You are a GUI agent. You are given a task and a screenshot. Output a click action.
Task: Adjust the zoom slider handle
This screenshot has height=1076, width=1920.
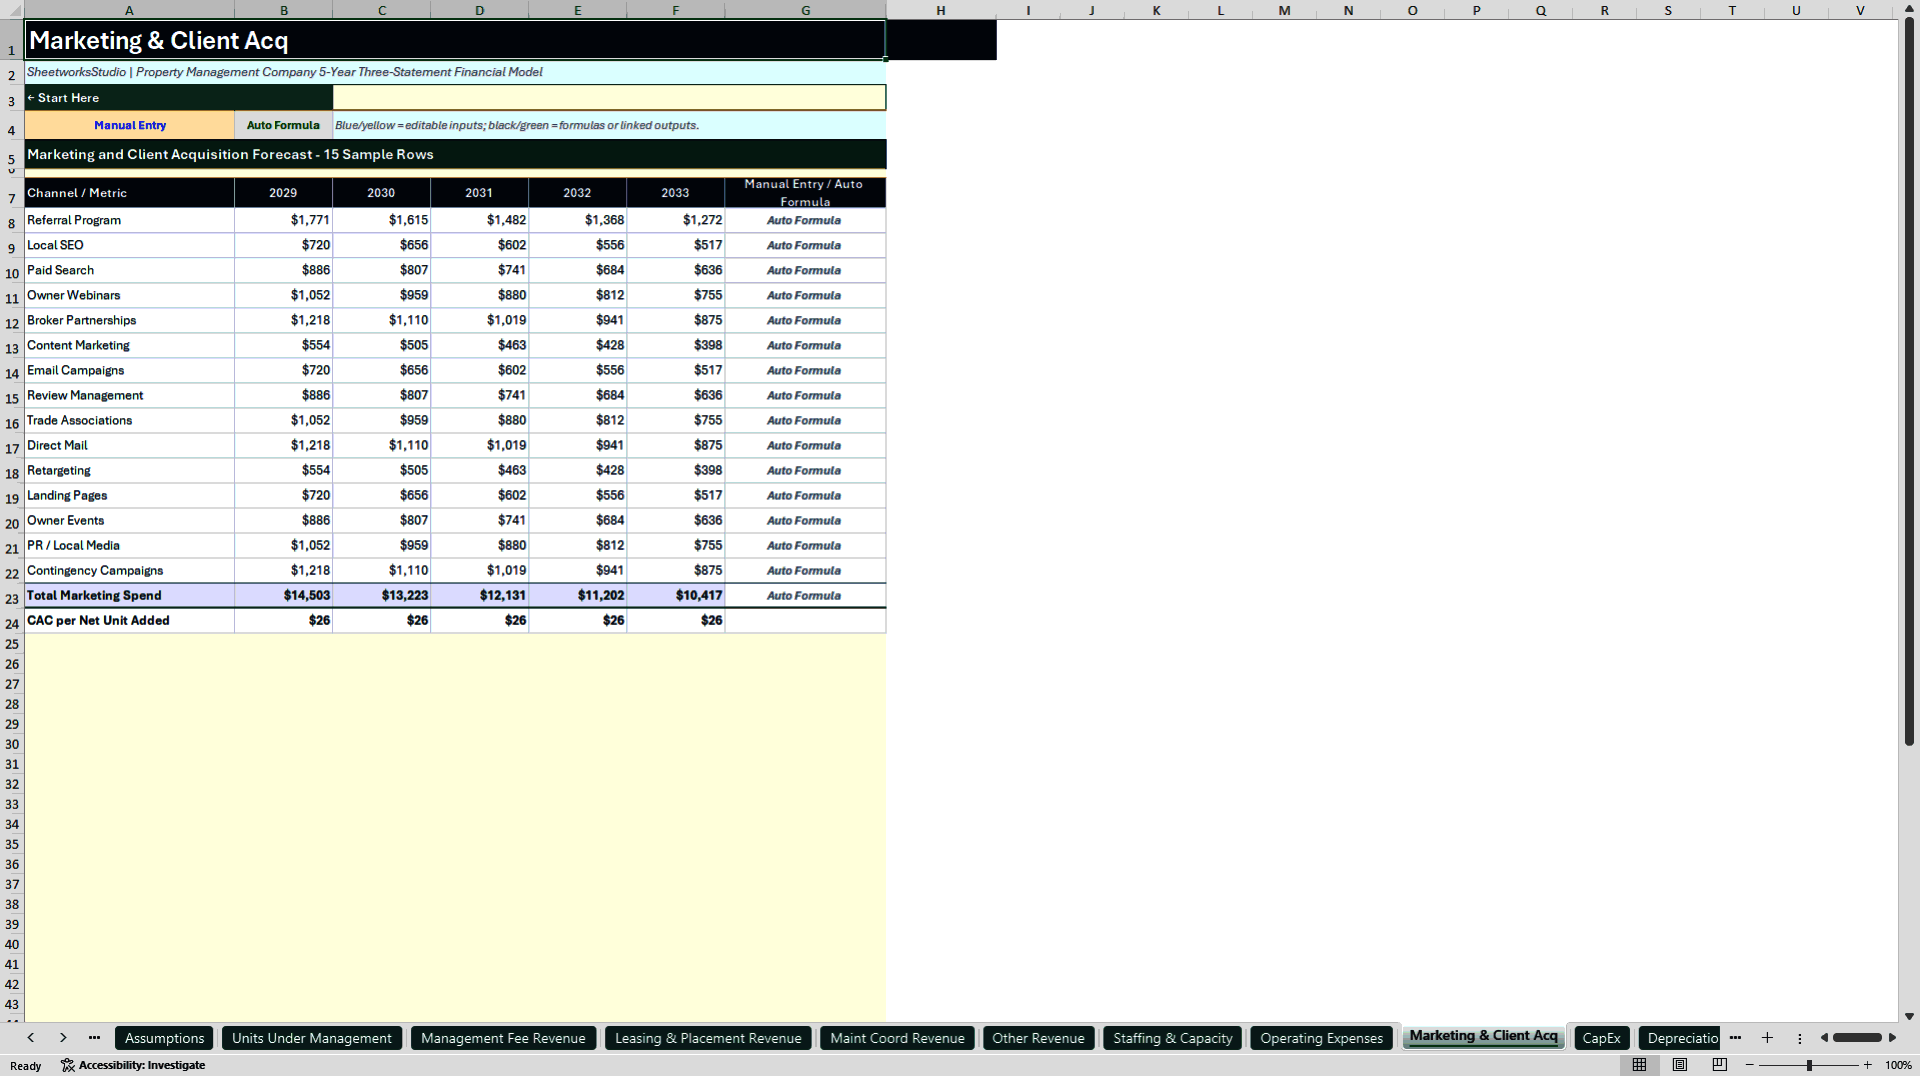1809,1065
